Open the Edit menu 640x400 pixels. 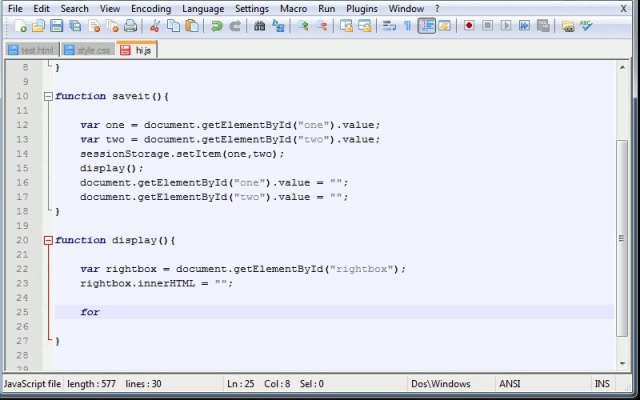(41, 9)
